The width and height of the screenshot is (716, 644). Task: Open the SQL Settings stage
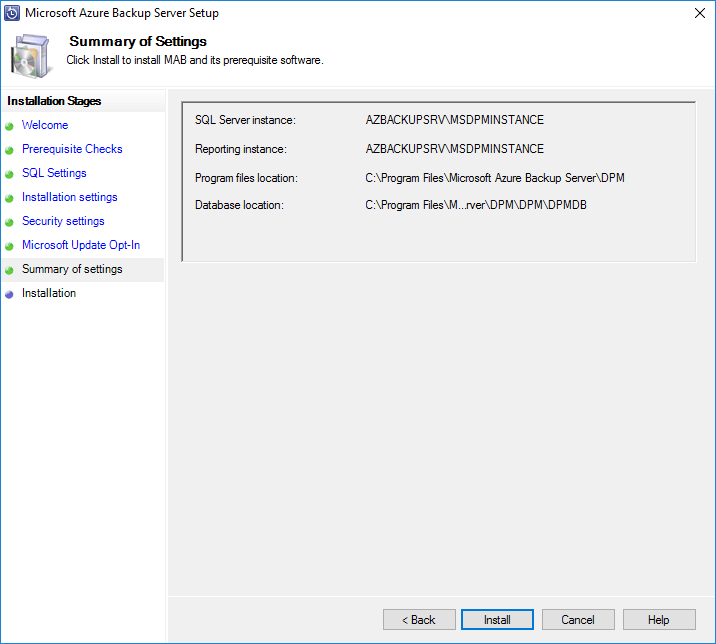[54, 173]
